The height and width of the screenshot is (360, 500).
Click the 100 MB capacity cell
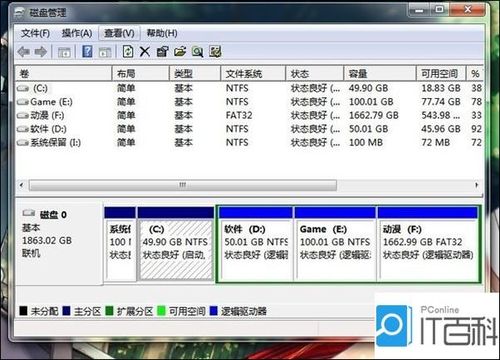366,143
